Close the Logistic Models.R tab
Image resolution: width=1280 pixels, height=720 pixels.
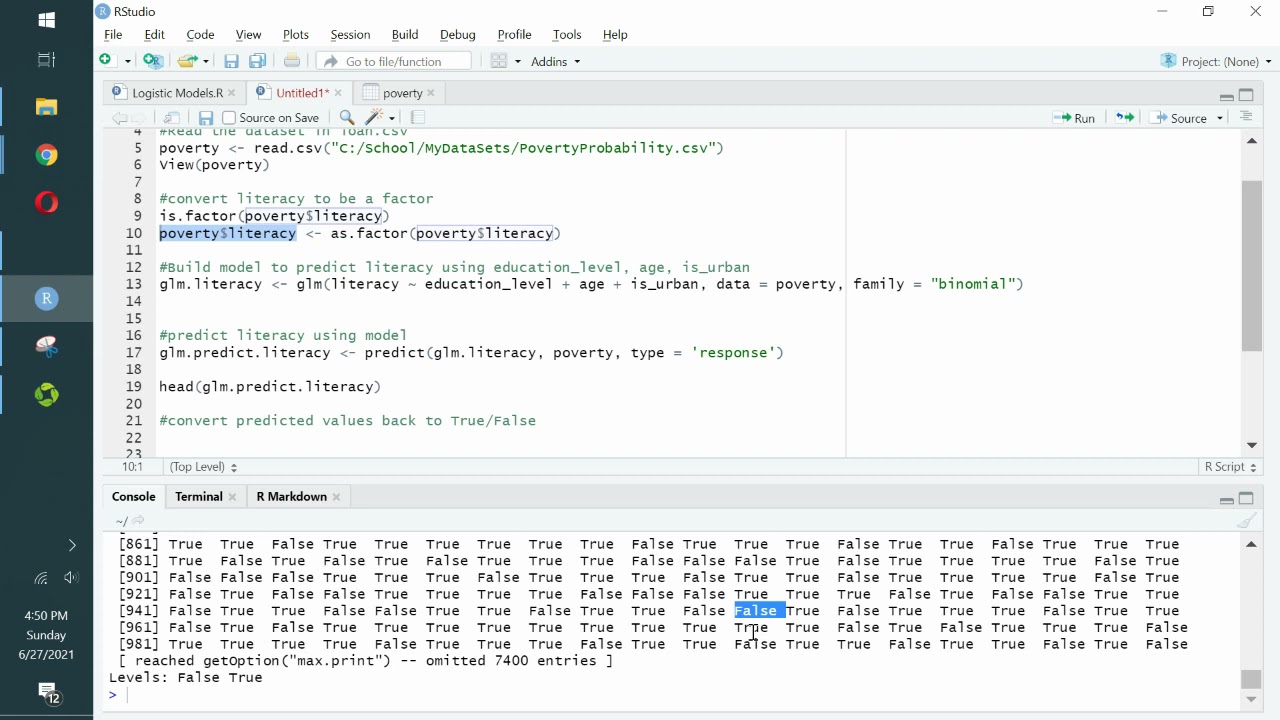click(x=231, y=93)
